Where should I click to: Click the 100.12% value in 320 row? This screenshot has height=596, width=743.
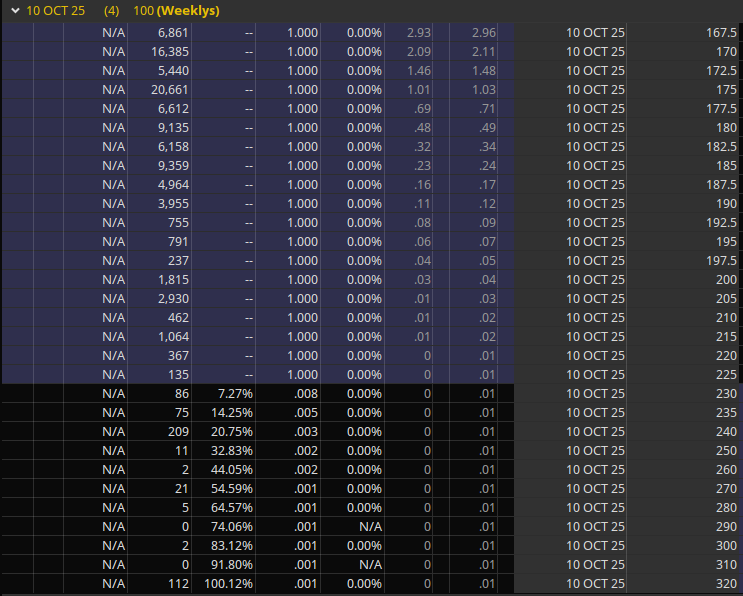point(226,584)
